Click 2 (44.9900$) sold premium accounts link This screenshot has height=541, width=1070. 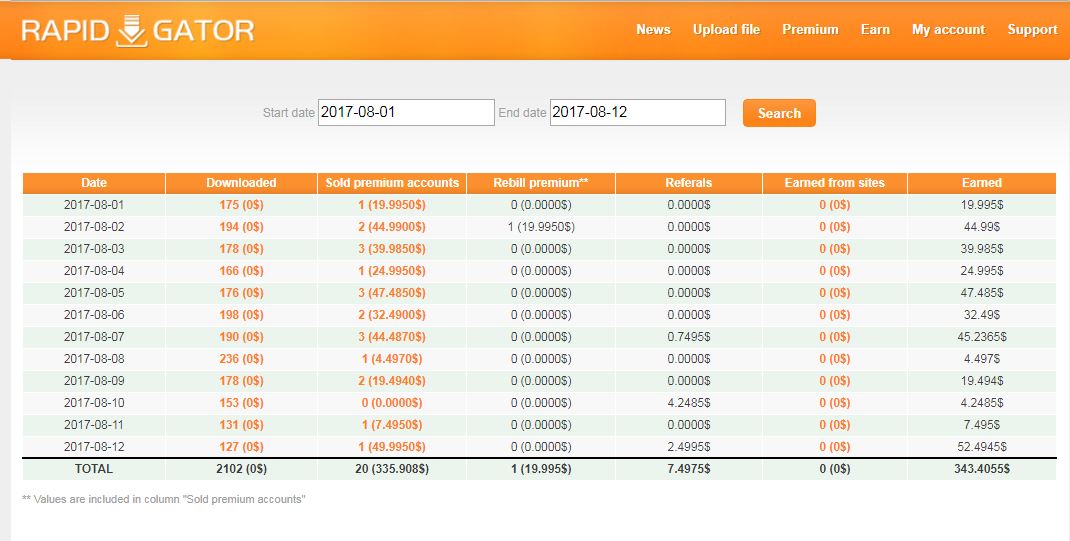click(392, 227)
